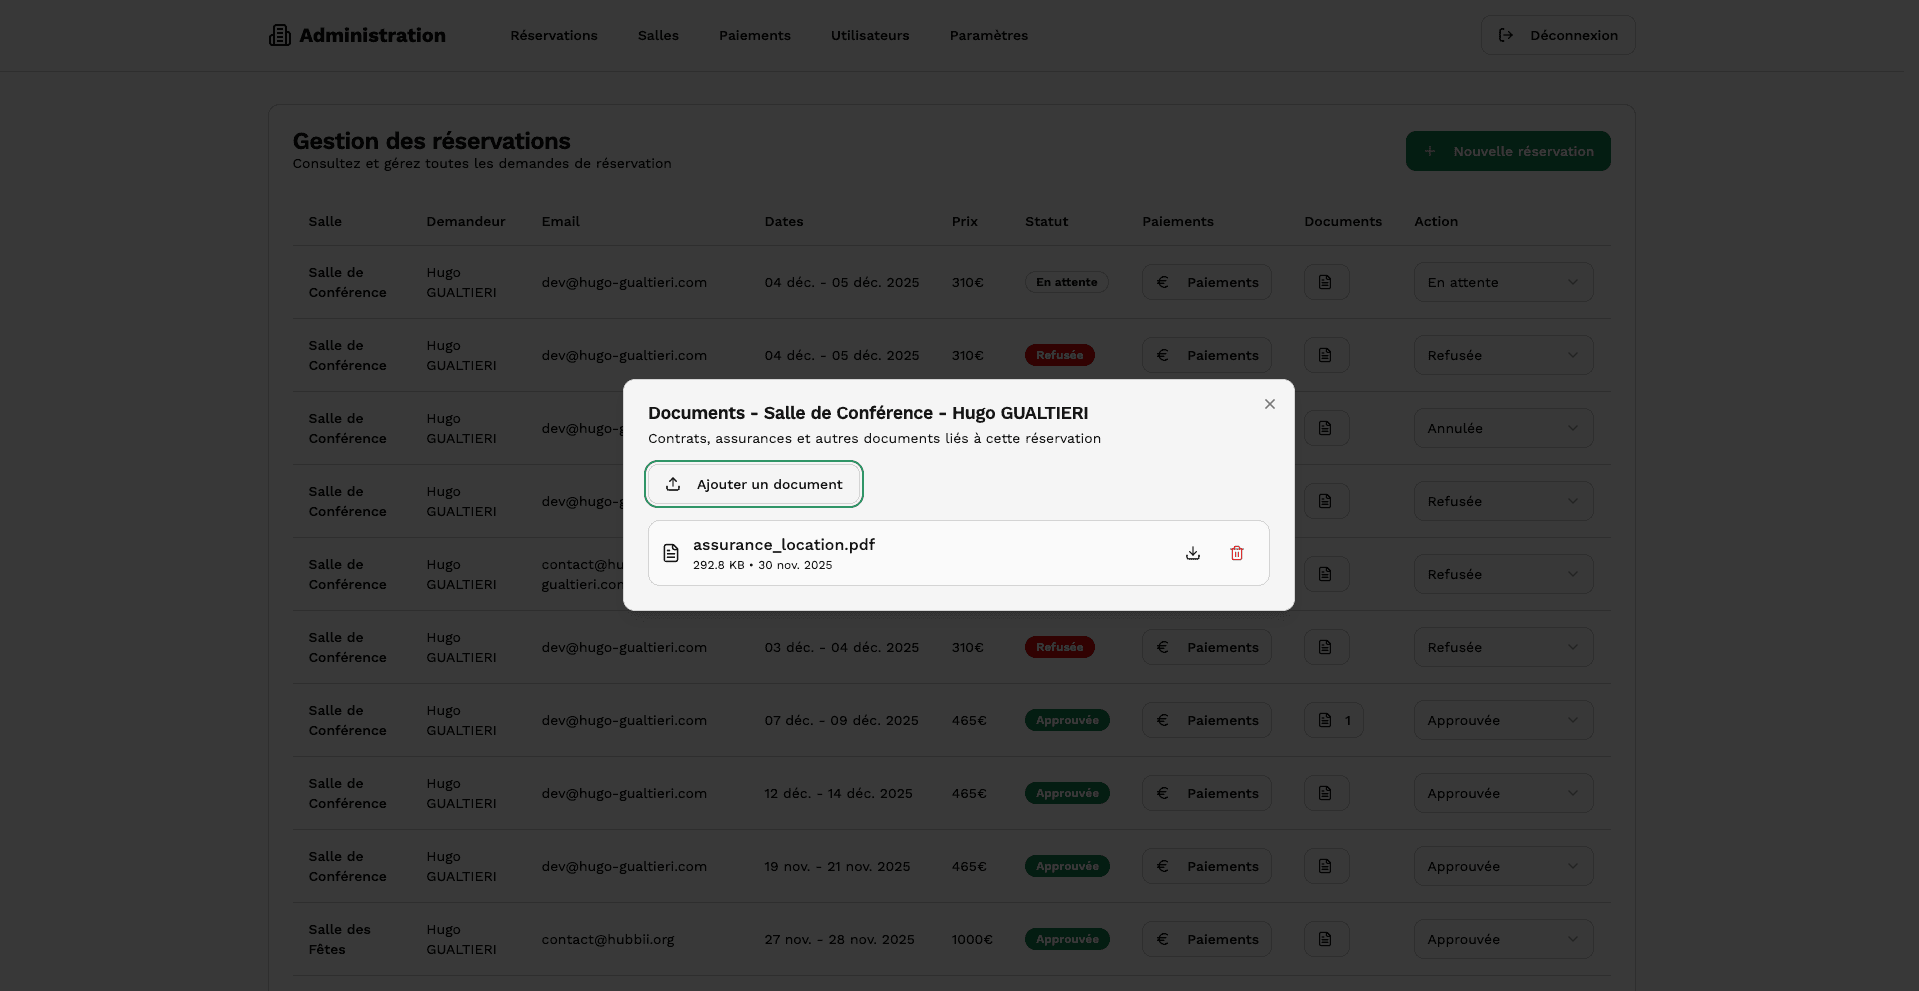The height and width of the screenshot is (991, 1919).
Task: Download the assurance_location.pdf file
Action: point(1192,553)
